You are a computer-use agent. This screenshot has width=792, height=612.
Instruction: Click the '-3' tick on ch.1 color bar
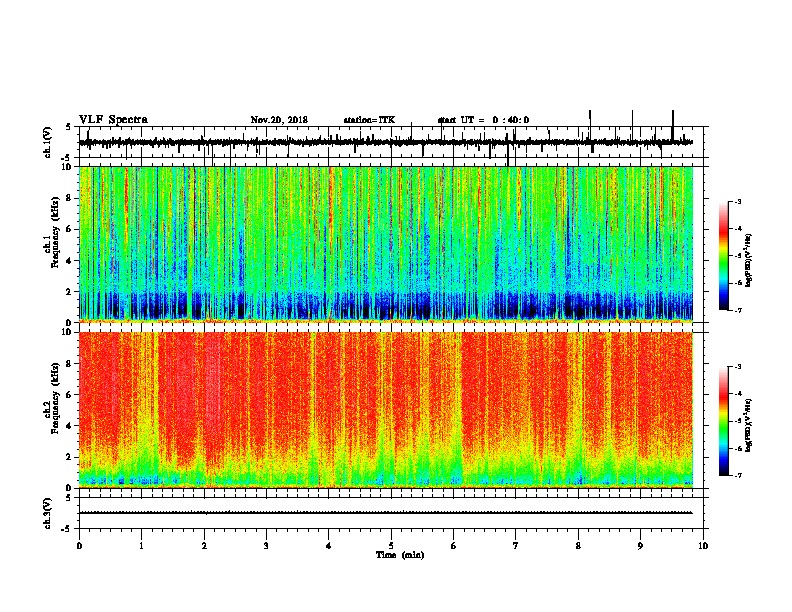point(738,201)
